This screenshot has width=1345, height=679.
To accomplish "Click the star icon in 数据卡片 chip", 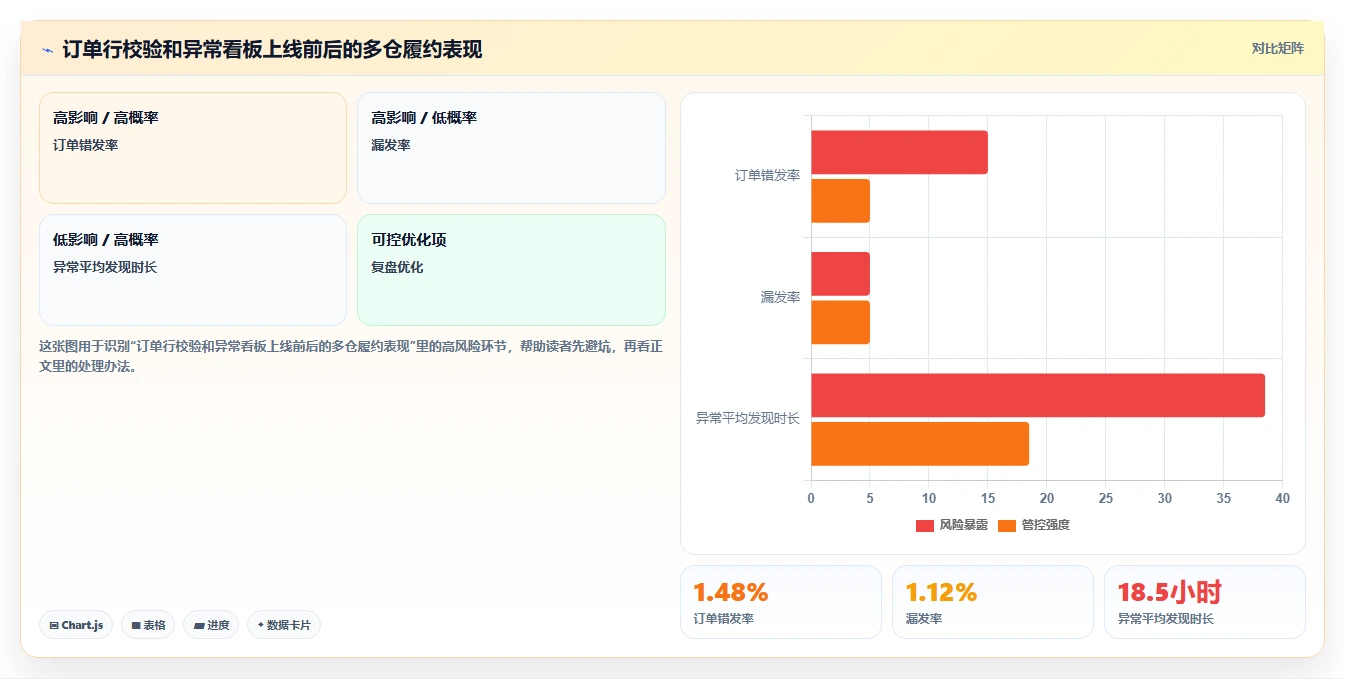I will click(x=260, y=625).
